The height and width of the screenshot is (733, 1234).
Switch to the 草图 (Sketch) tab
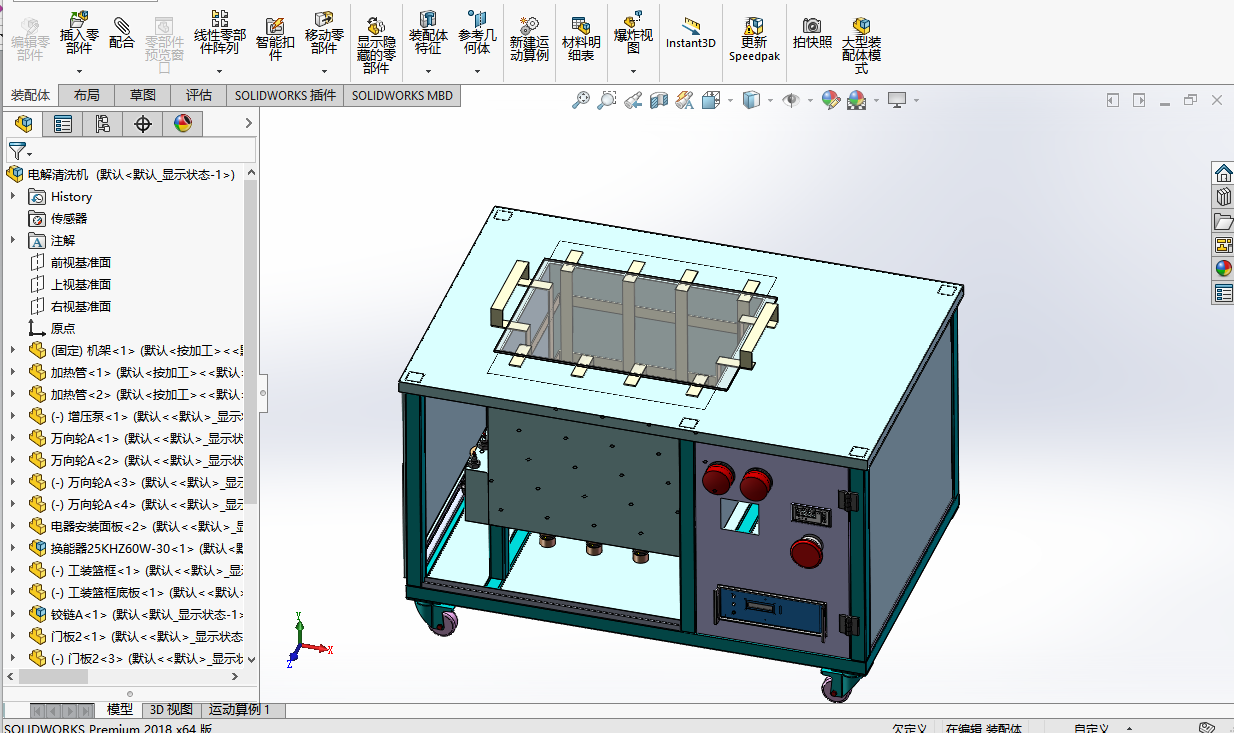pos(143,95)
